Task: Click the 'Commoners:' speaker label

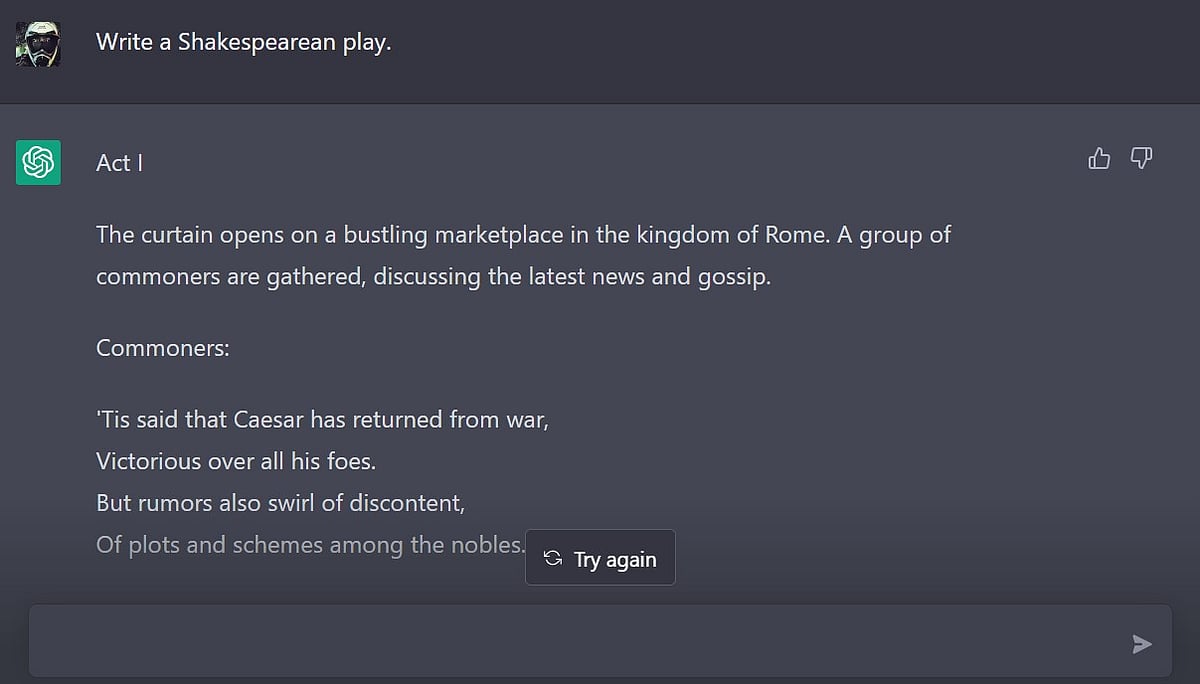Action: pos(163,349)
